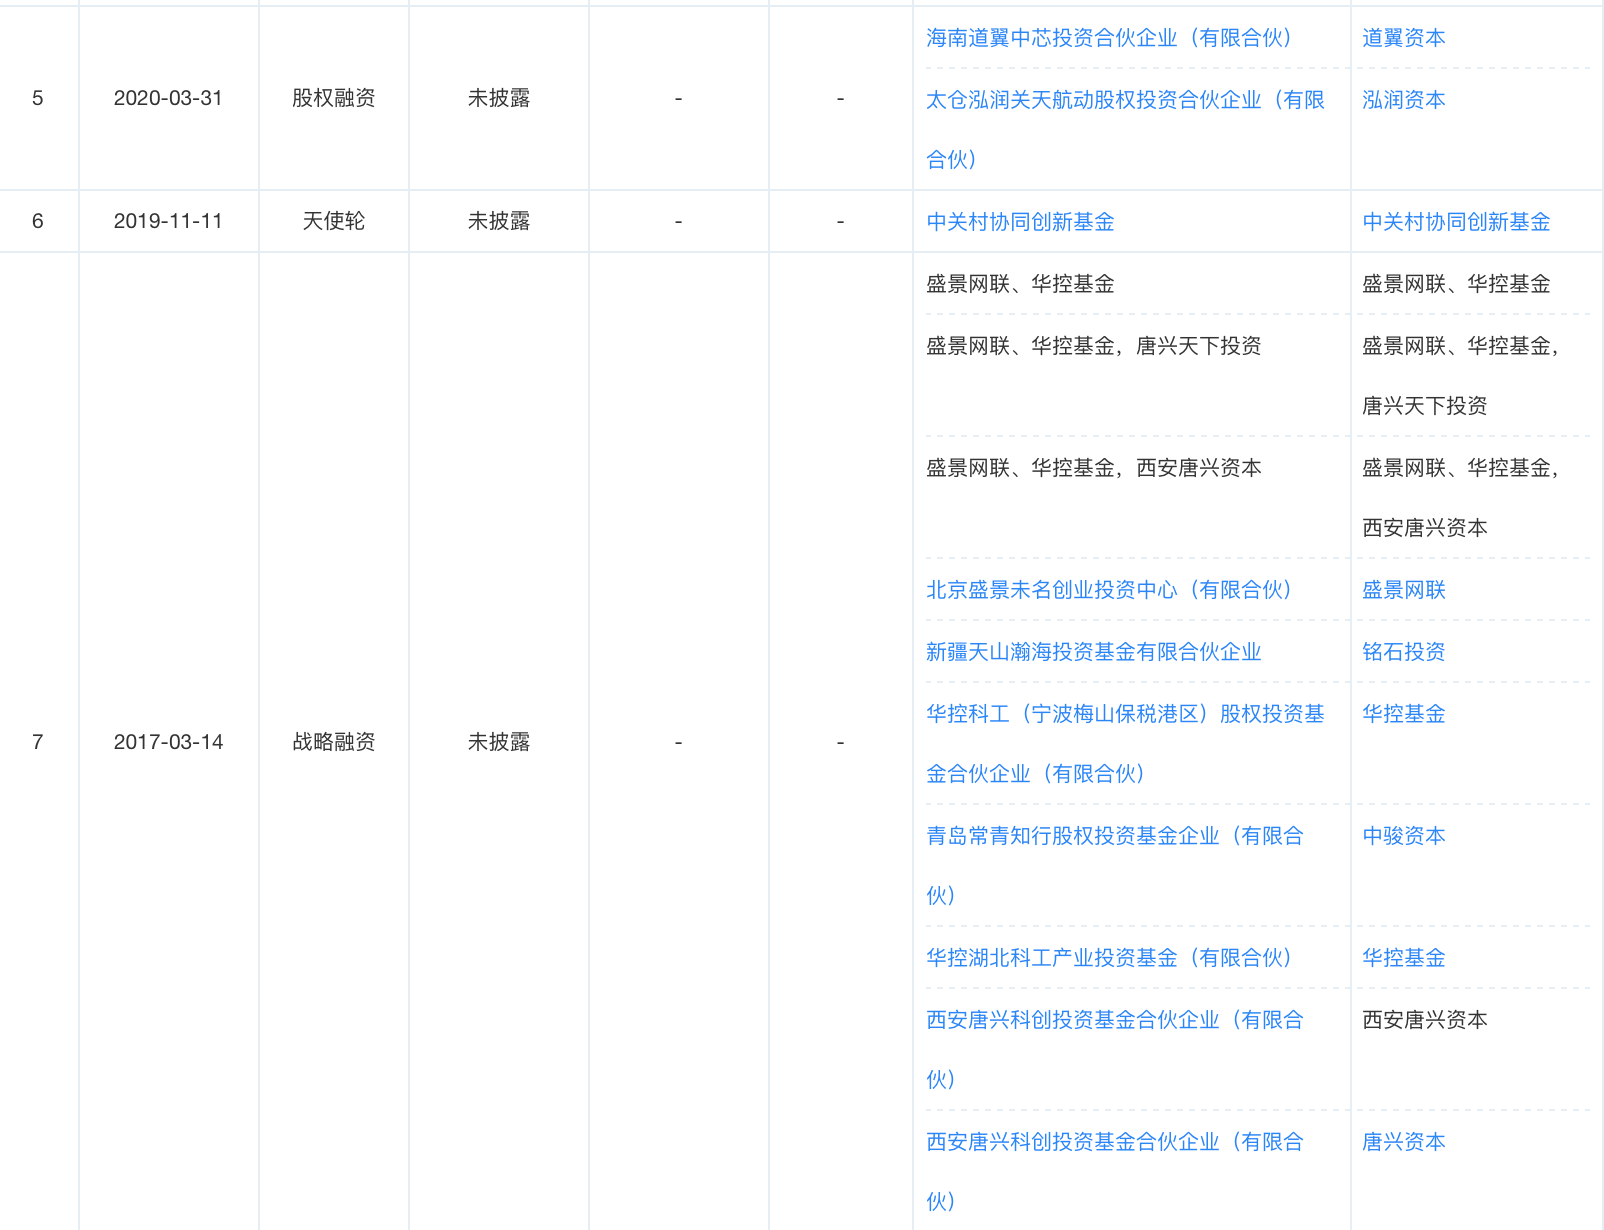The height and width of the screenshot is (1230, 1604).
Task: Click the 道翼资本 institution link
Action: pyautogui.click(x=1403, y=38)
